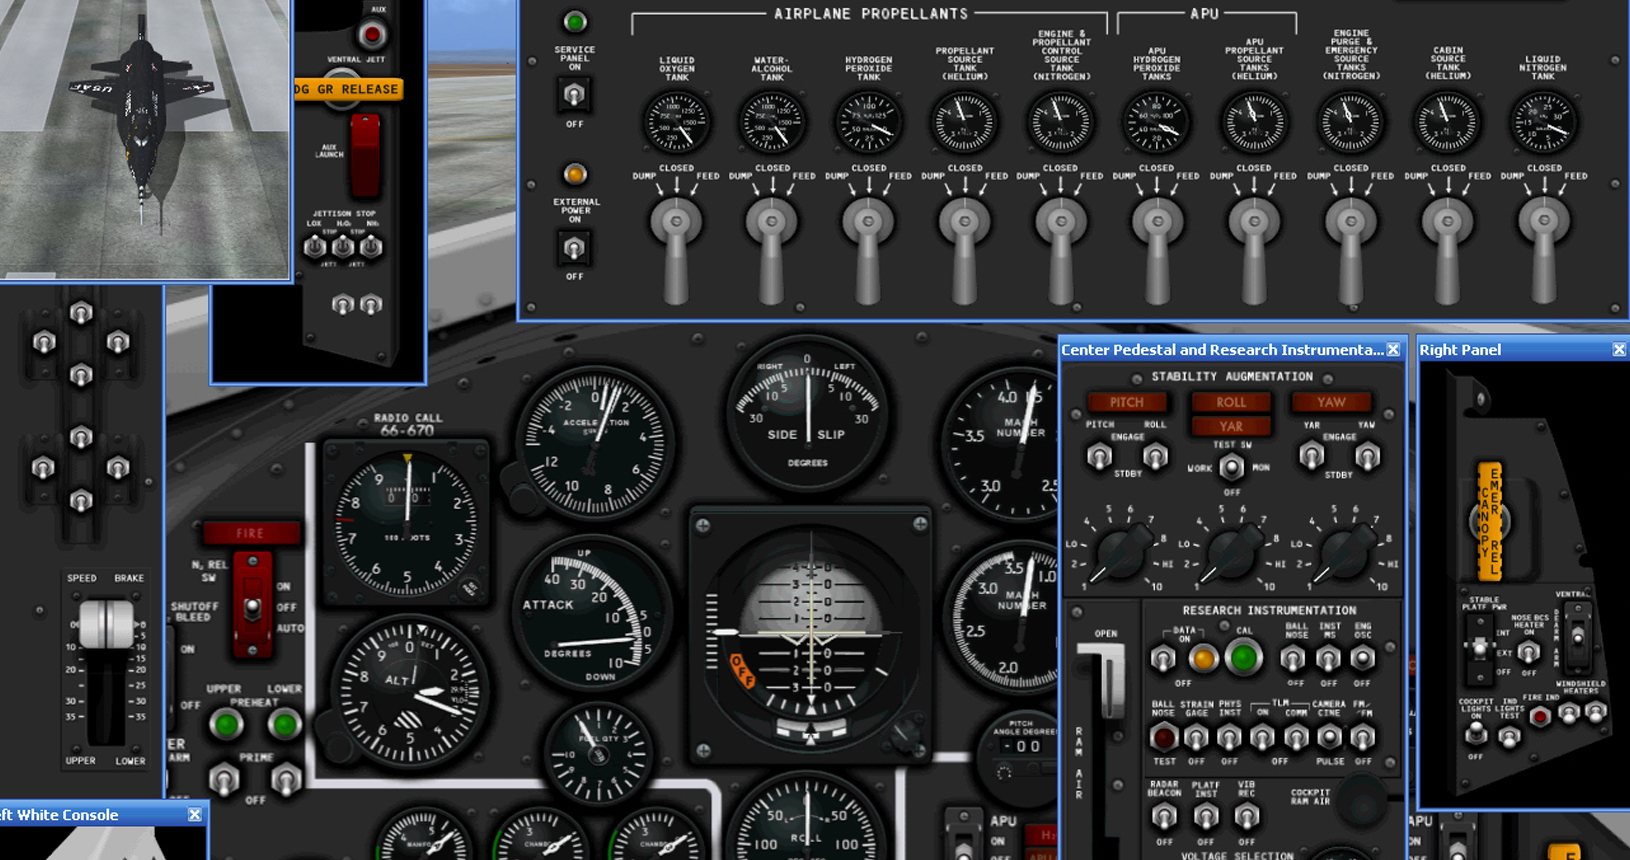This screenshot has height=860, width=1630.
Task: Toggle the Radar Beacon switch
Action: [1163, 817]
